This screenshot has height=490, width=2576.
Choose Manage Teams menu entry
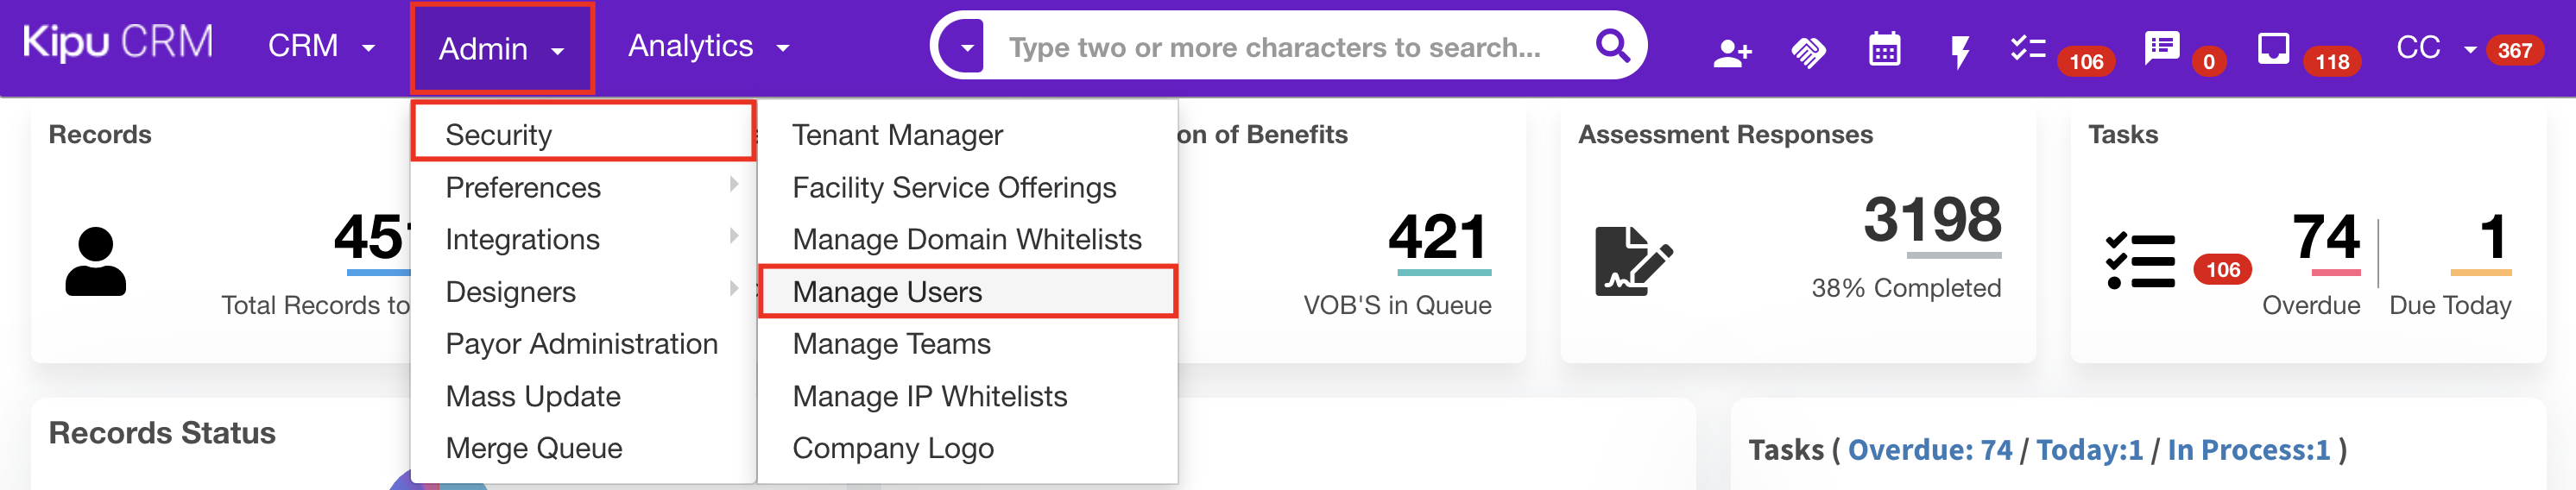891,344
